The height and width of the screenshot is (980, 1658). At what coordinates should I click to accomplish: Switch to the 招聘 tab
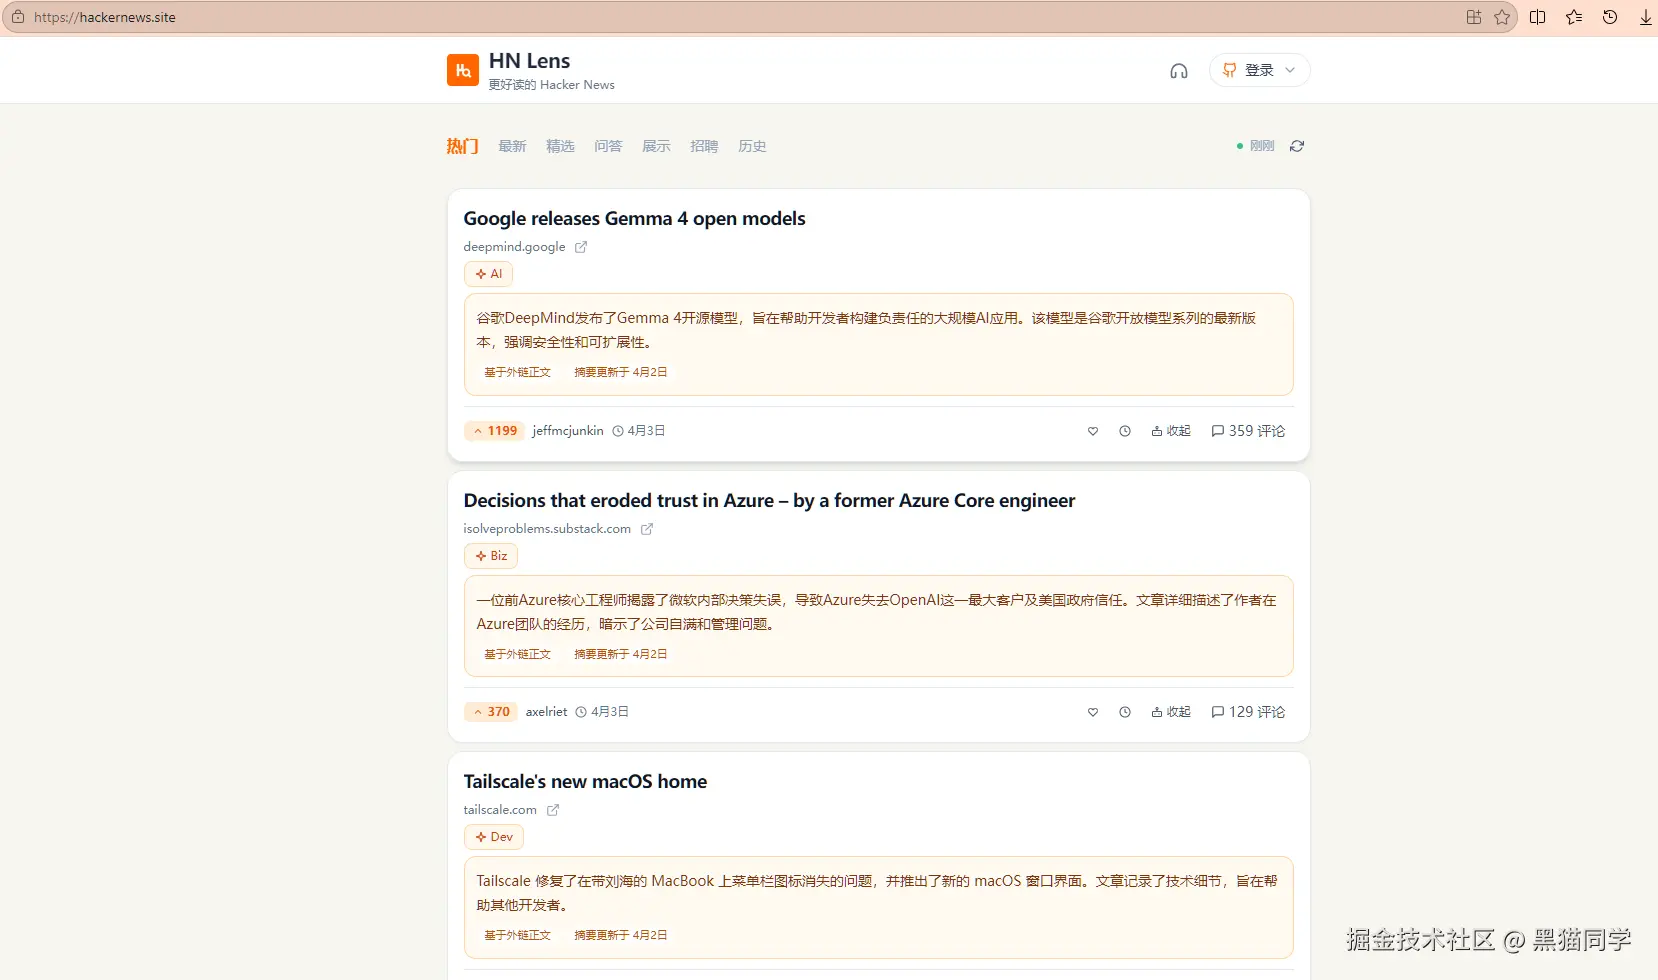[x=704, y=146]
